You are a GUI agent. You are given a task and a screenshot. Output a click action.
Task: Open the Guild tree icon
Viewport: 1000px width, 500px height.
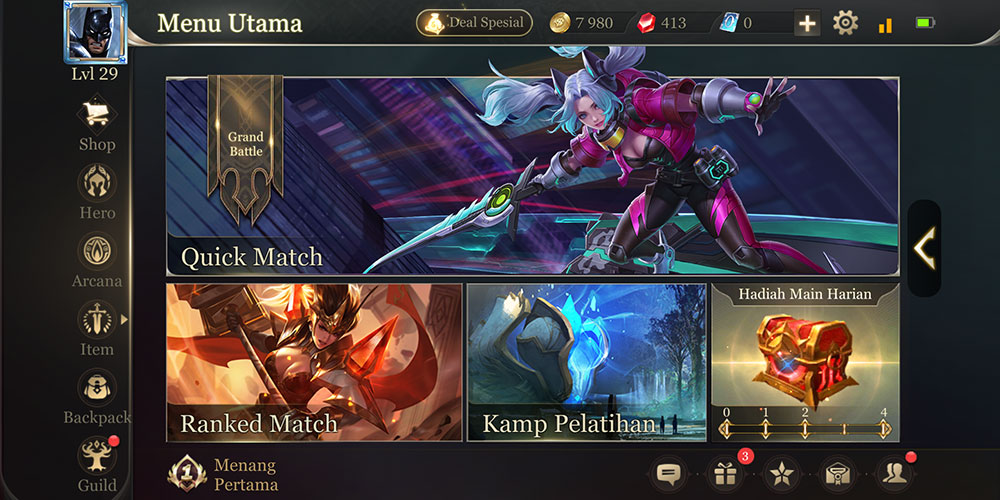tap(97, 455)
